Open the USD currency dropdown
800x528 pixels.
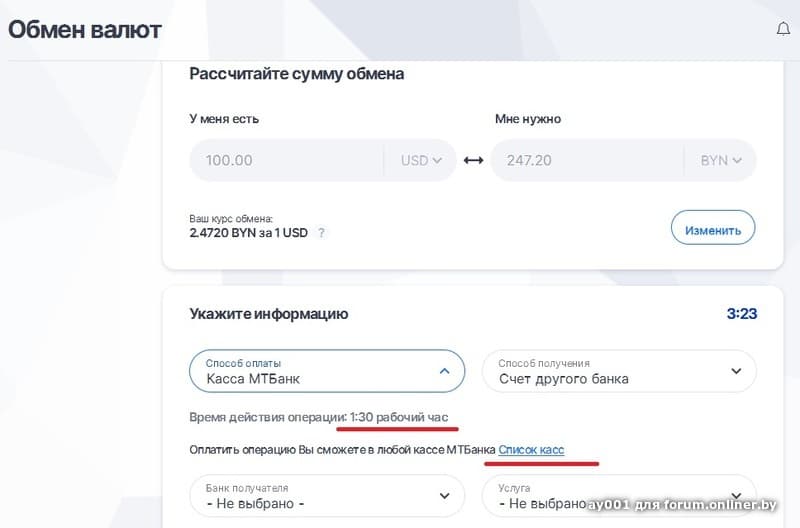(421, 160)
